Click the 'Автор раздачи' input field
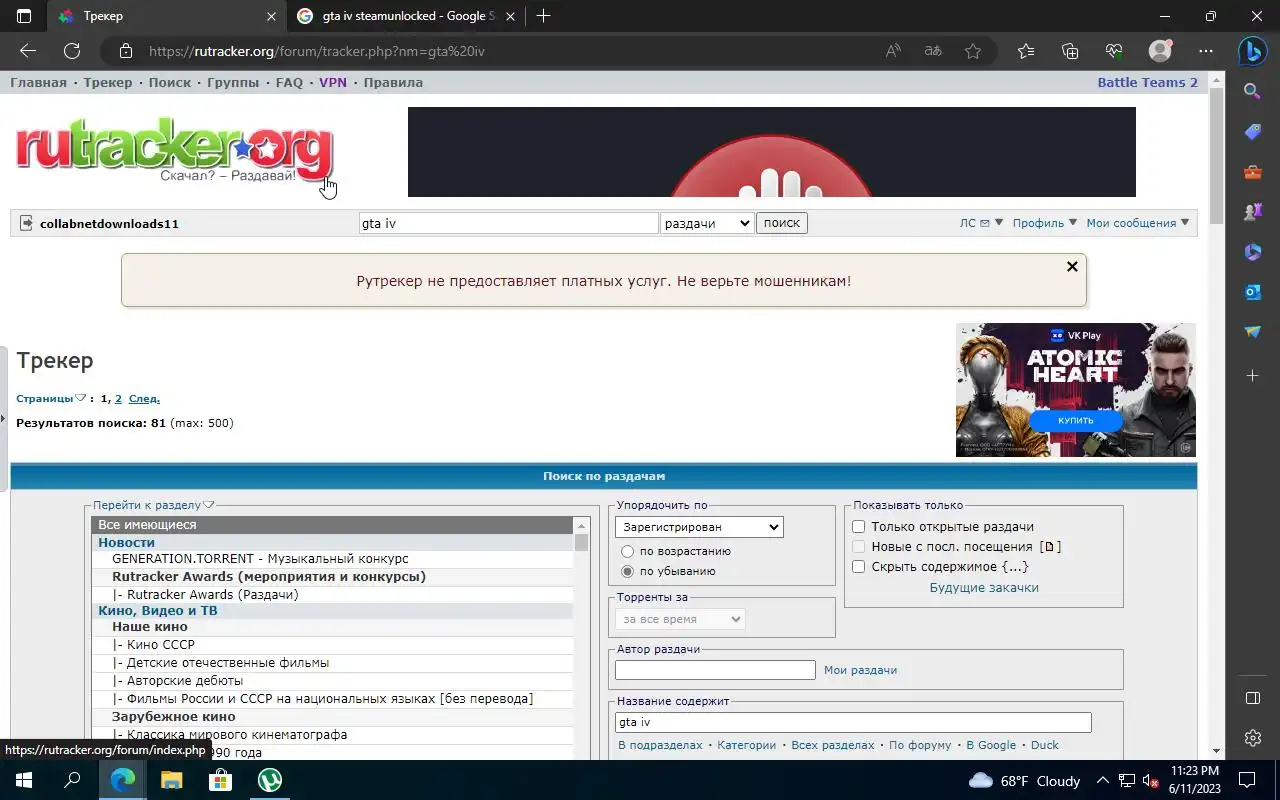 (x=715, y=670)
